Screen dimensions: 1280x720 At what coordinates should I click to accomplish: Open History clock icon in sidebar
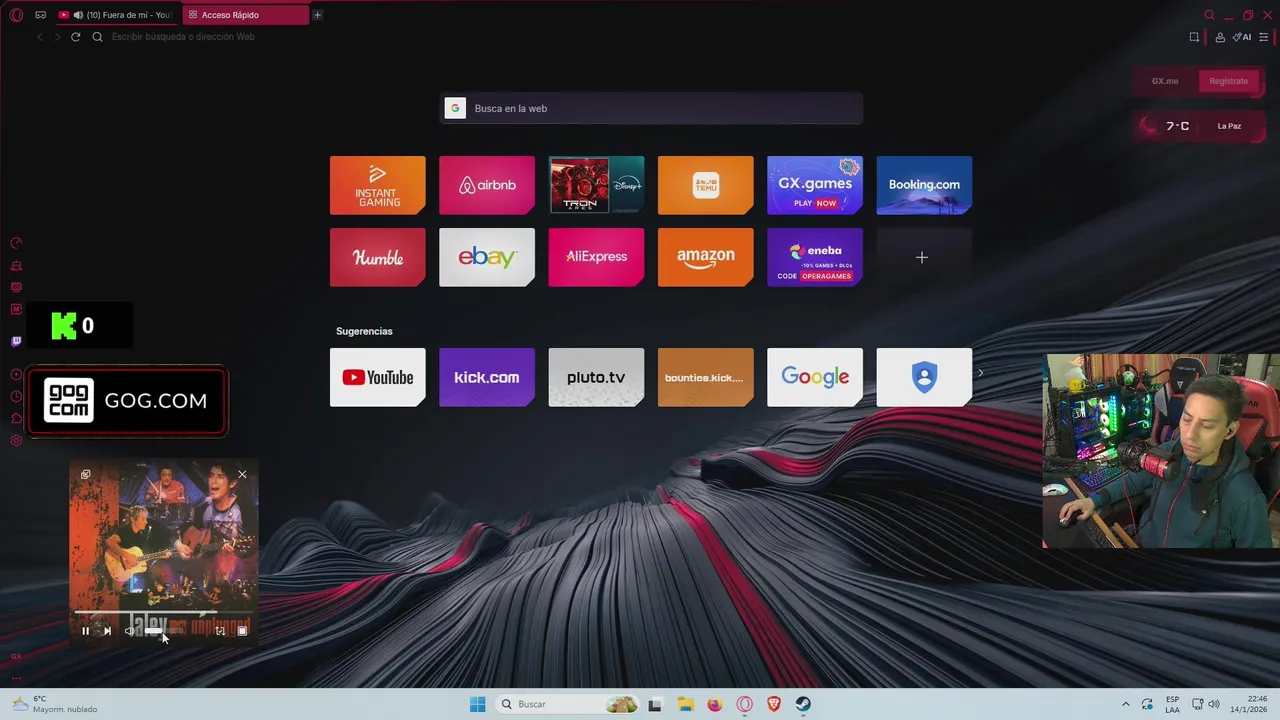click(x=16, y=397)
